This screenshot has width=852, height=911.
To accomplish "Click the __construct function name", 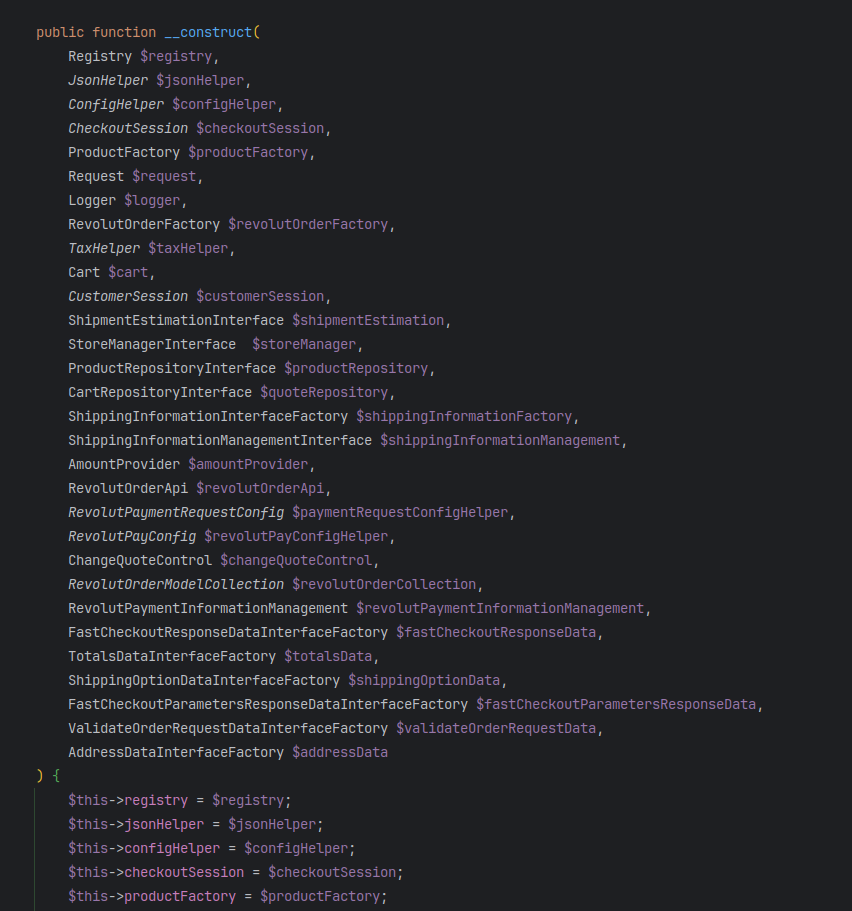I will [x=209, y=32].
